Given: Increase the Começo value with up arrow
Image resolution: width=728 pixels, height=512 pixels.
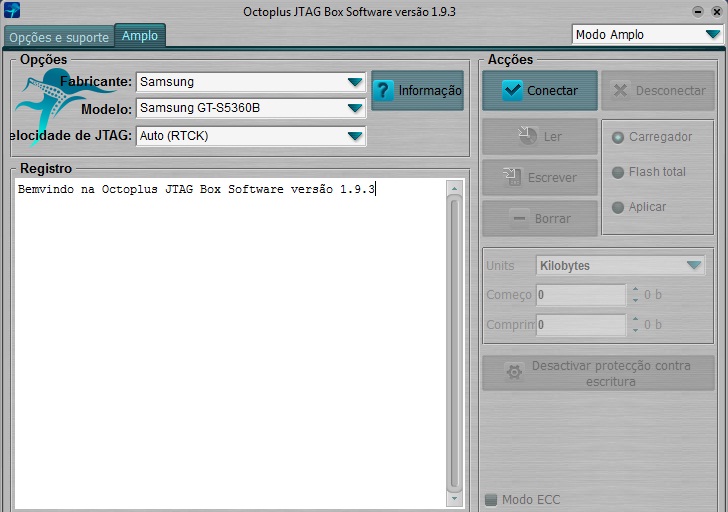Looking at the screenshot, I should (635, 290).
